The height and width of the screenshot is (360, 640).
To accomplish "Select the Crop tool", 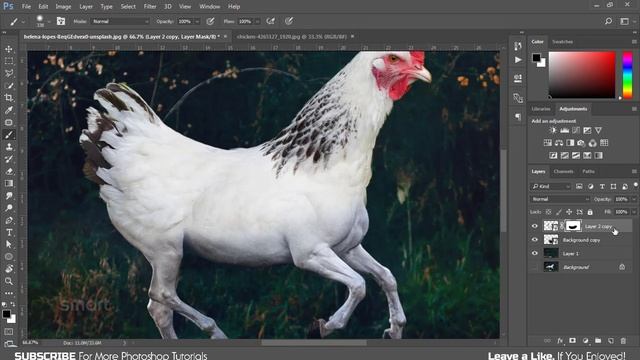I will point(9,98).
